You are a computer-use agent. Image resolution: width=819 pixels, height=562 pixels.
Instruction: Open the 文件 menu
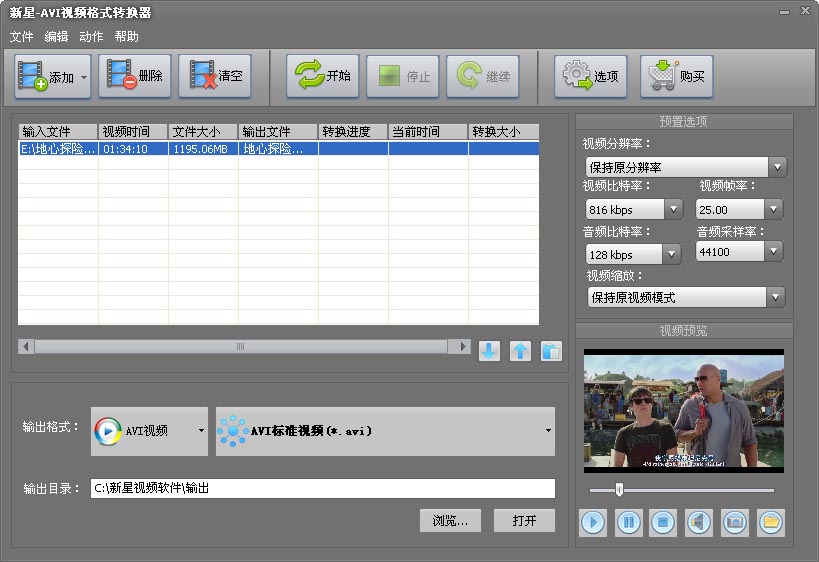pyautogui.click(x=21, y=37)
